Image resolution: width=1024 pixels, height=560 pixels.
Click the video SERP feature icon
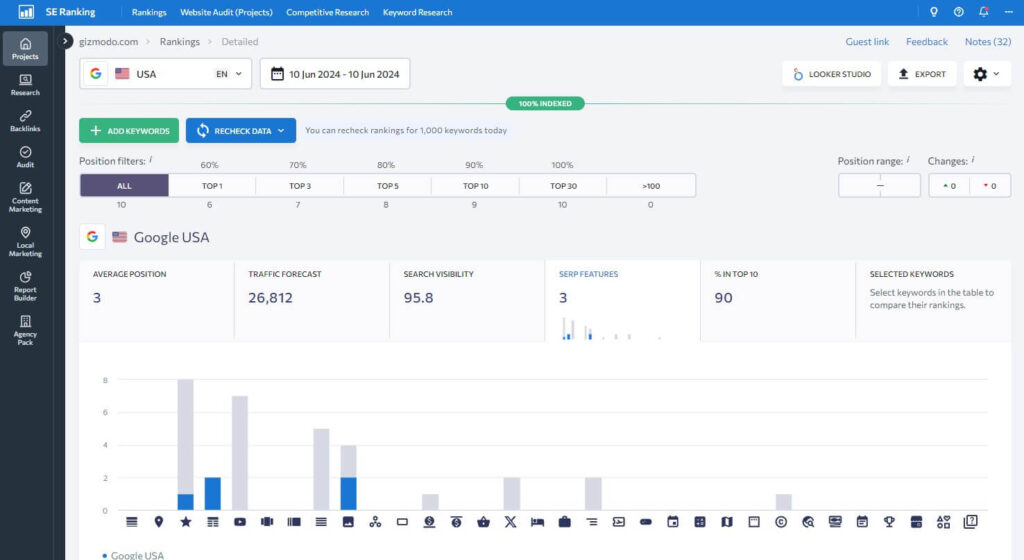[240, 521]
